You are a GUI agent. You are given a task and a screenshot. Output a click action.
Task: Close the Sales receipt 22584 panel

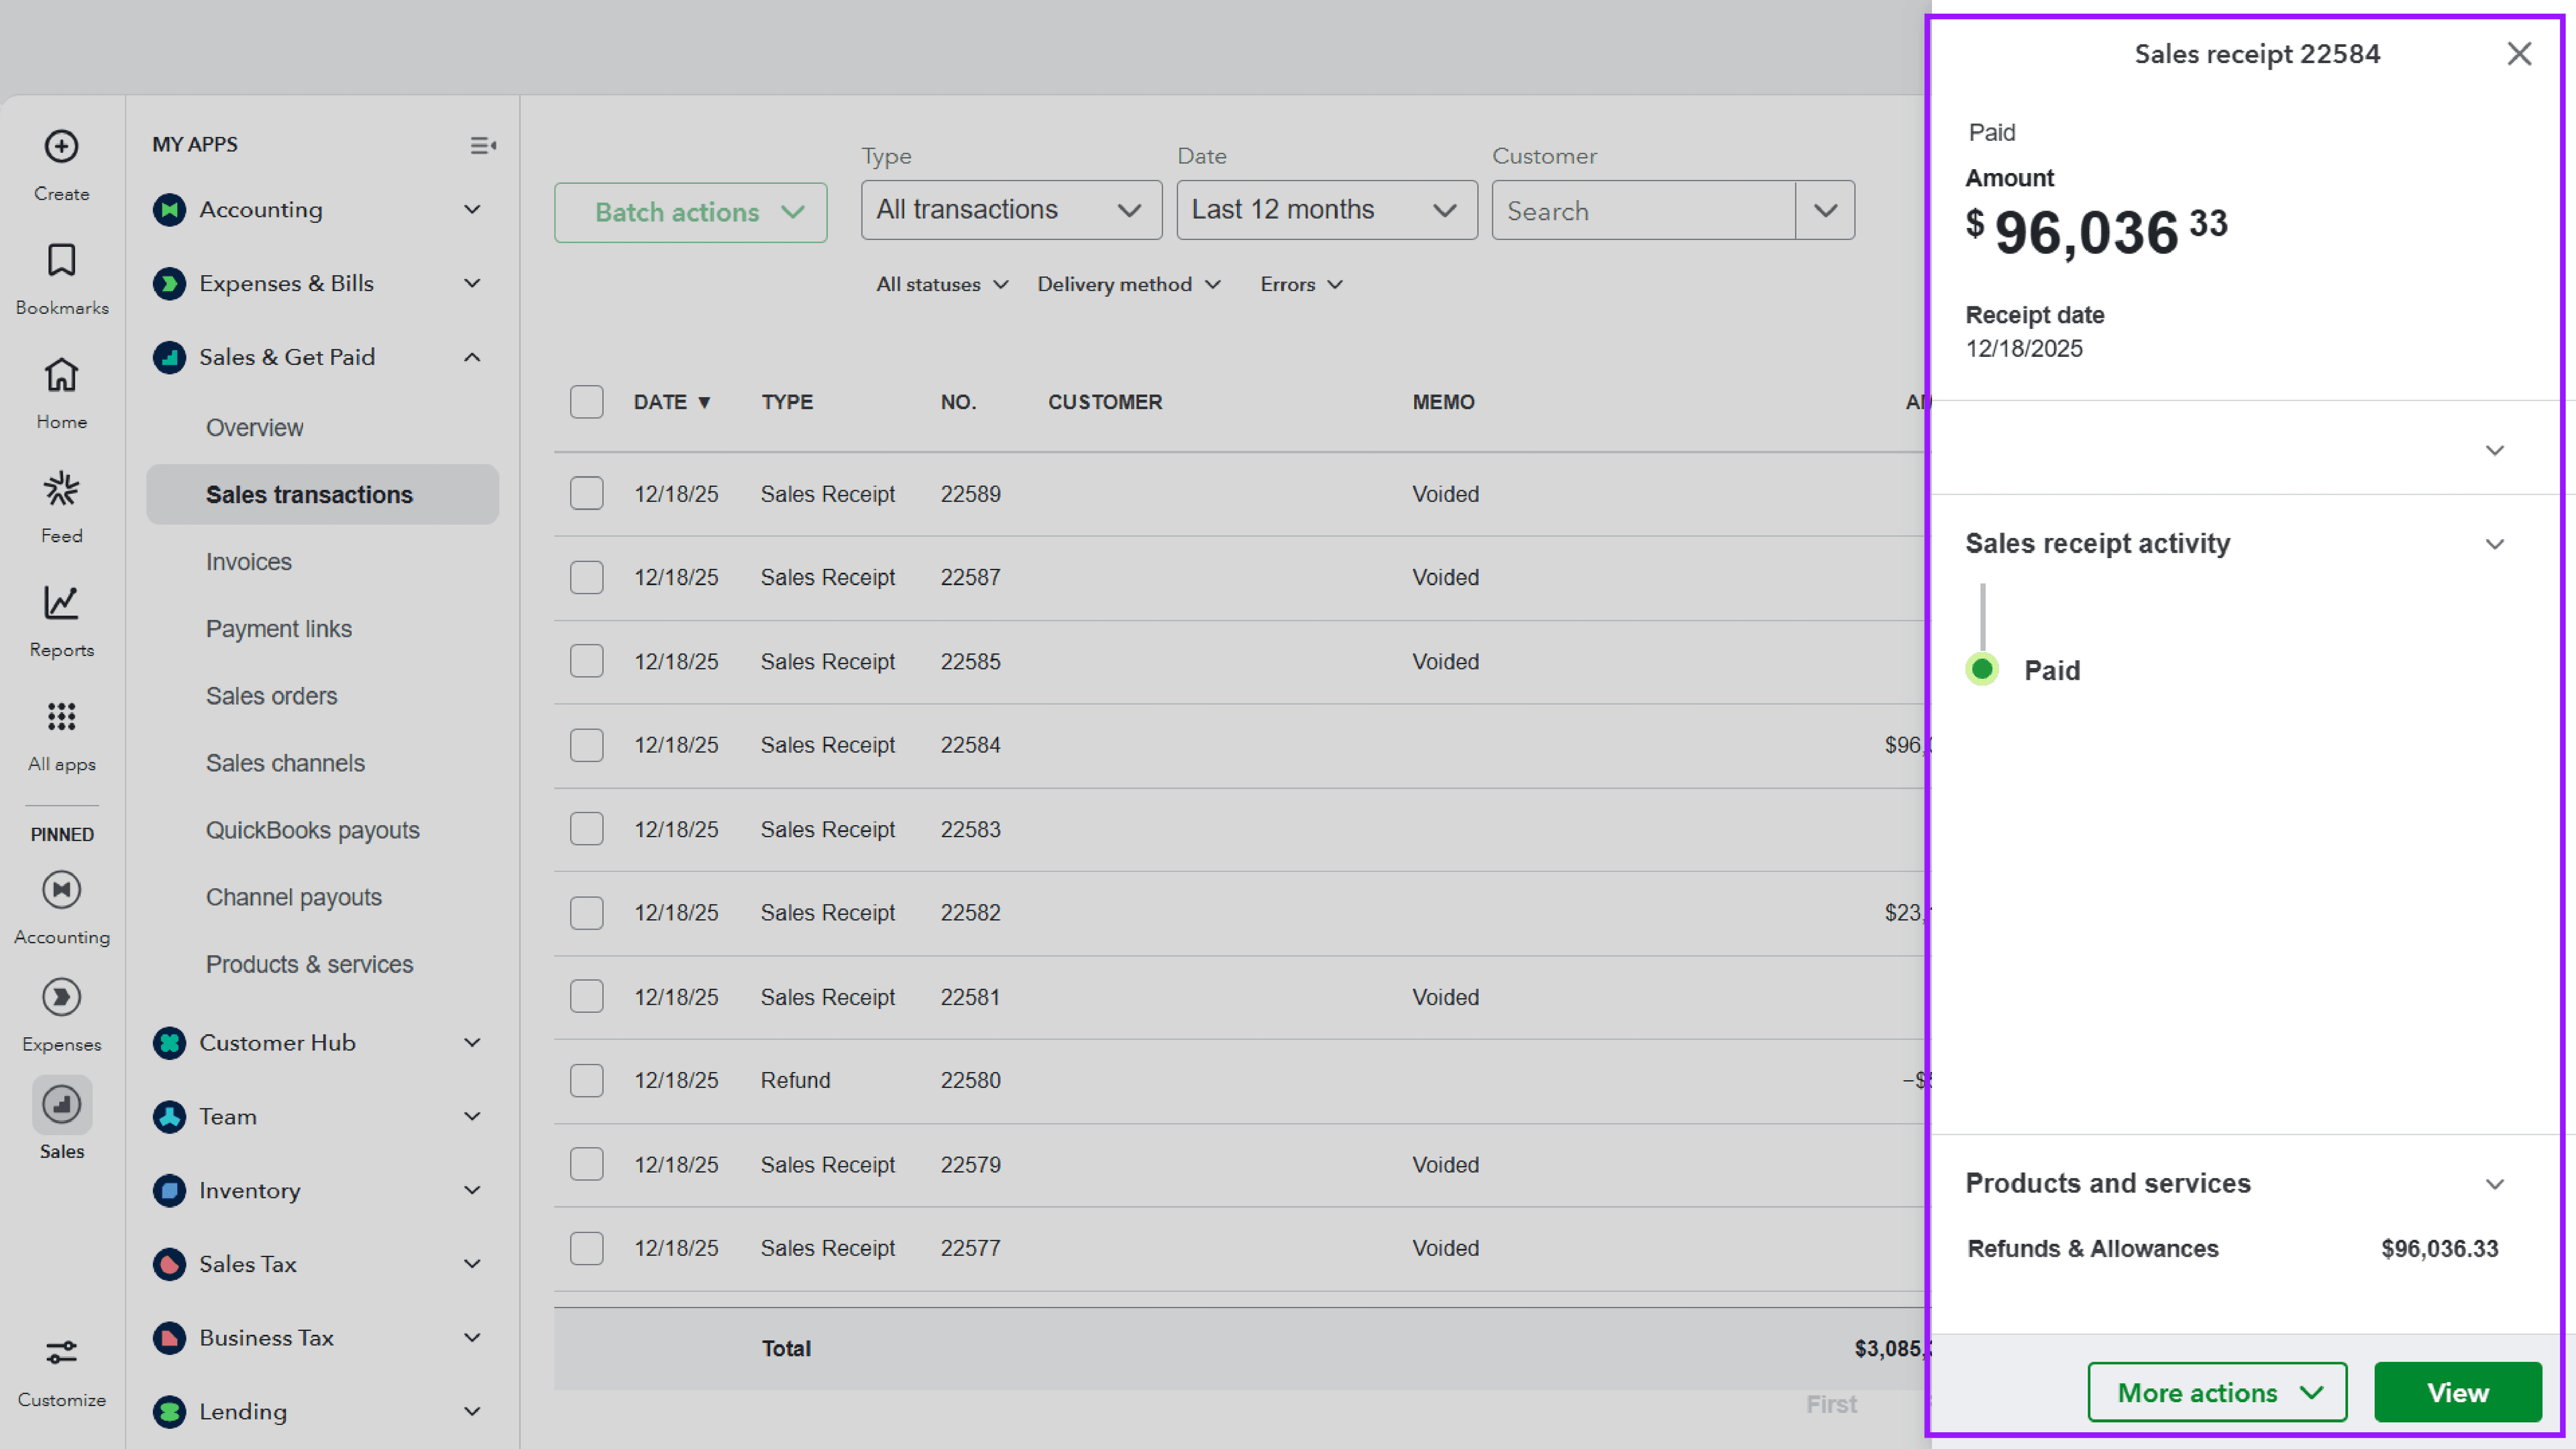[x=2518, y=54]
